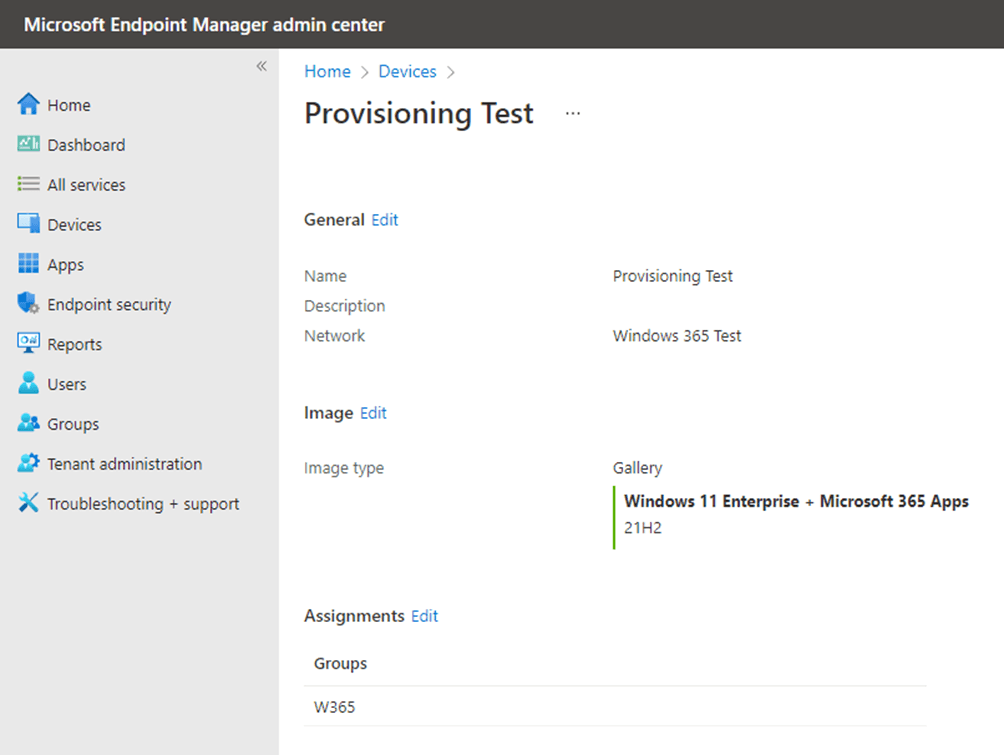This screenshot has width=1004, height=755.
Task: Click the Troubleshooting tools icon
Action: (x=28, y=503)
